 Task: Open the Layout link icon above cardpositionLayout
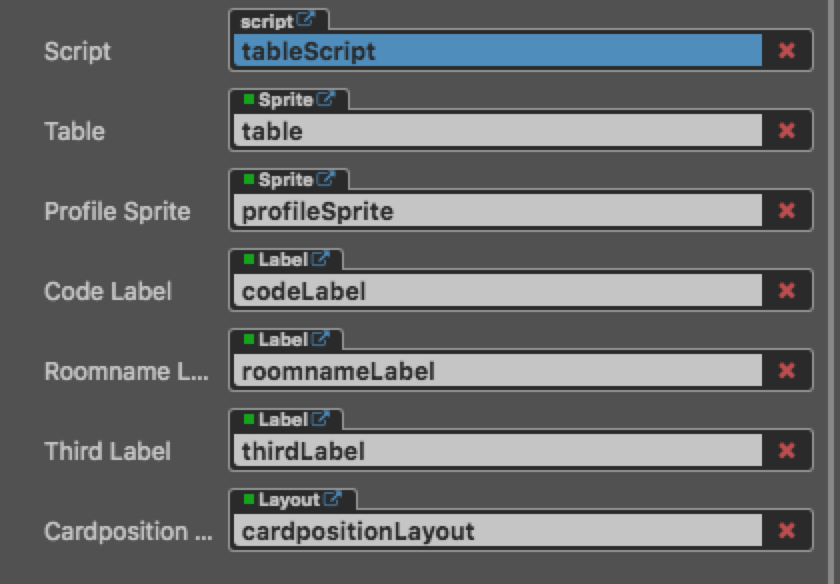coord(333,500)
